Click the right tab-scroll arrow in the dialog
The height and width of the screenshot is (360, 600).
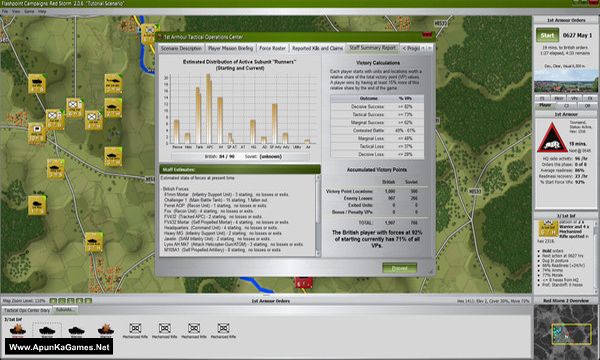click(x=430, y=48)
